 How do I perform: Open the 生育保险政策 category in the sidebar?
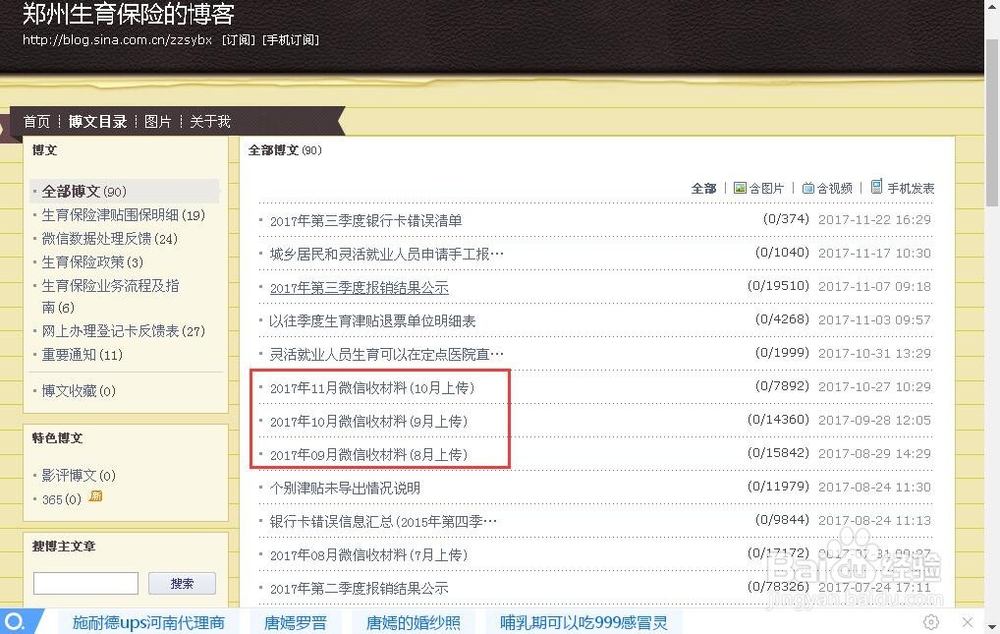87,262
